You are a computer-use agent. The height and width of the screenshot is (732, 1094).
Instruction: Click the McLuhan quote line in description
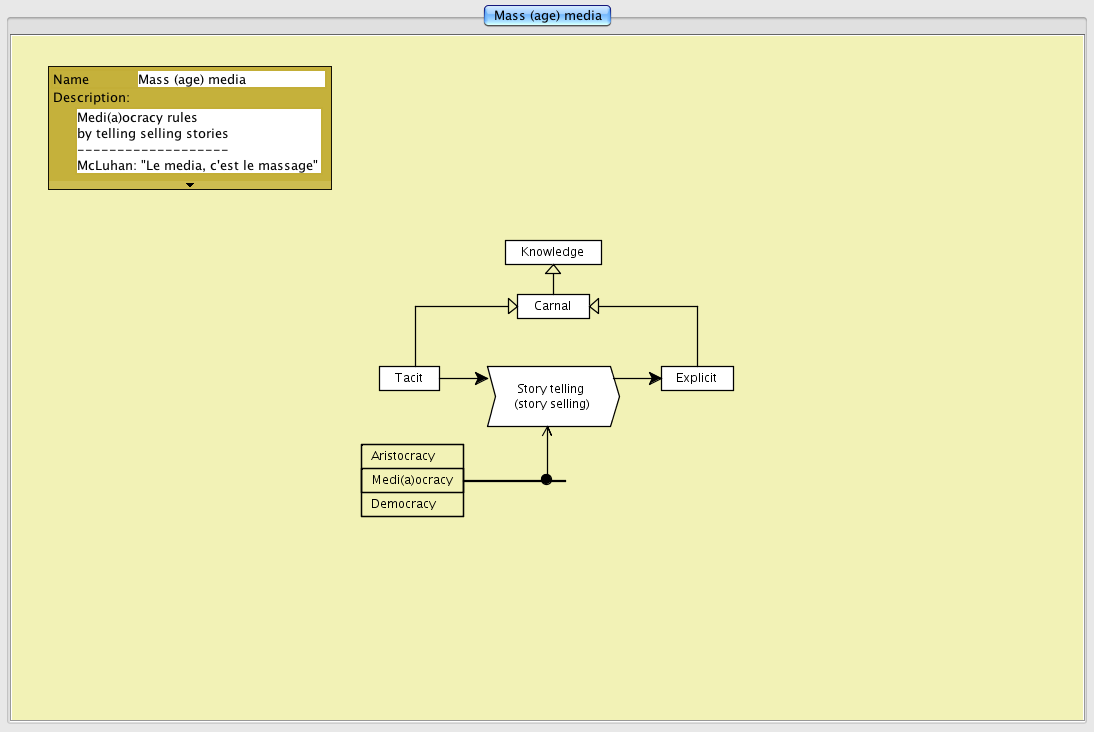[x=198, y=165]
